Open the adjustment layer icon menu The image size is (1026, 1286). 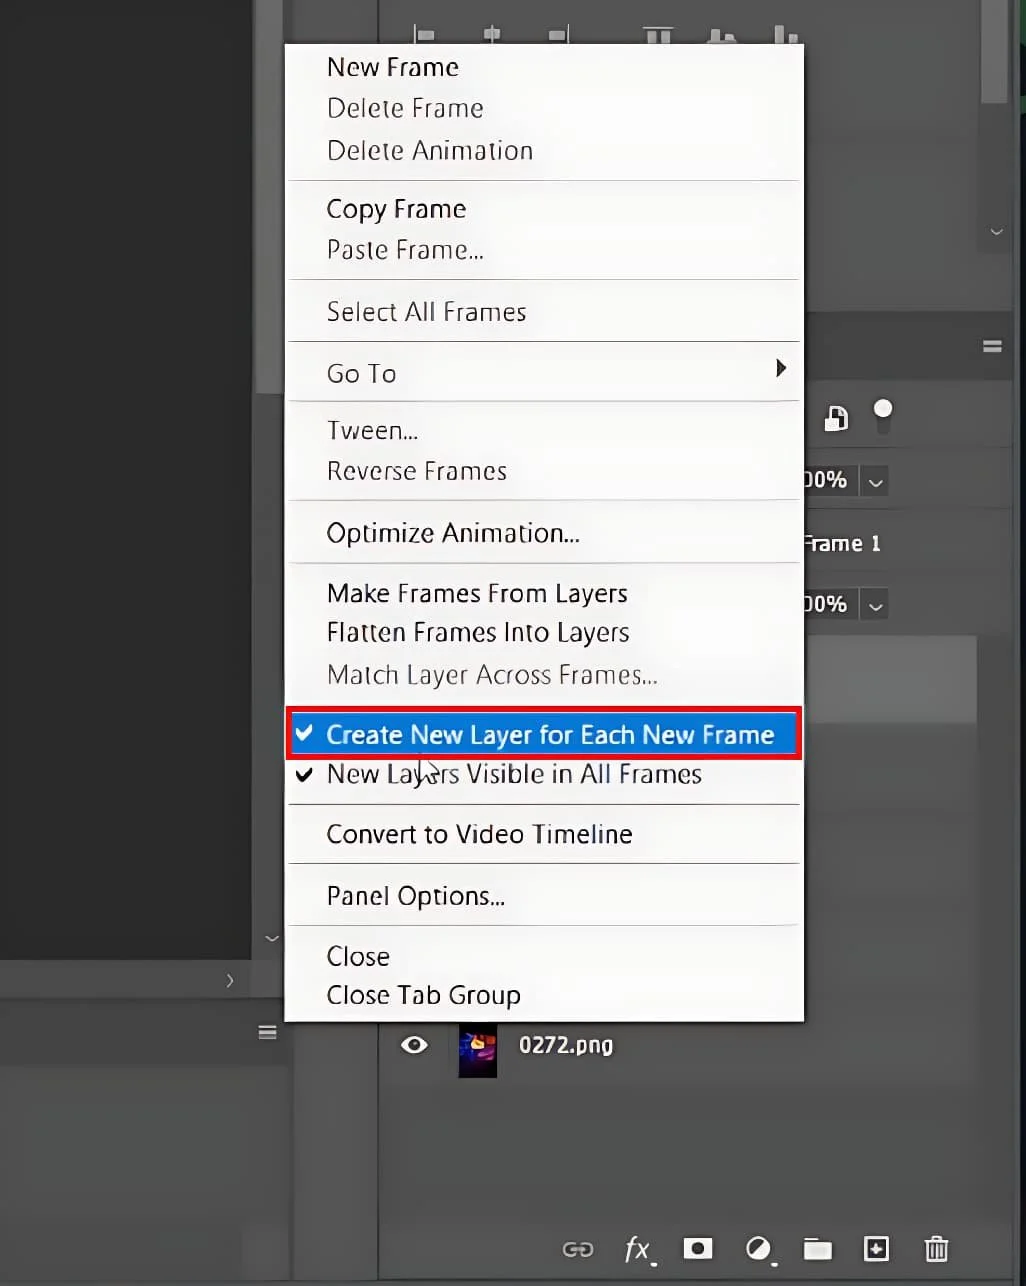click(759, 1249)
